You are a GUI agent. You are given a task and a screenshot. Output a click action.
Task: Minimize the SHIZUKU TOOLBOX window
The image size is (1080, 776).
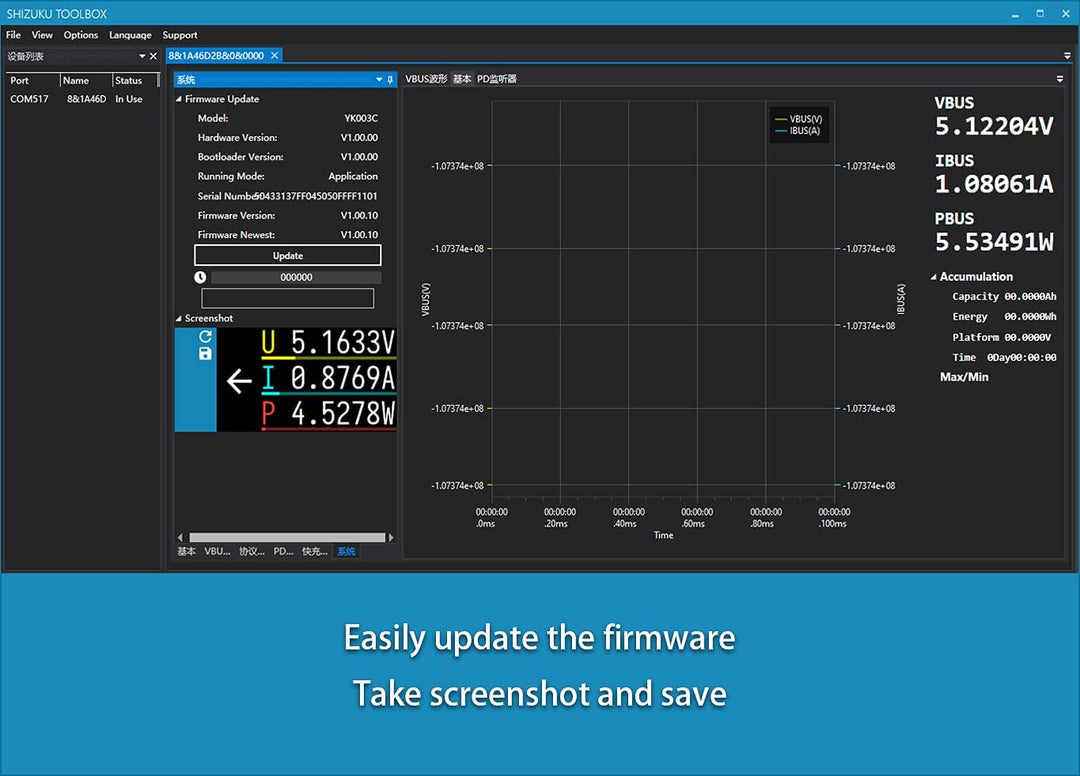point(1015,14)
